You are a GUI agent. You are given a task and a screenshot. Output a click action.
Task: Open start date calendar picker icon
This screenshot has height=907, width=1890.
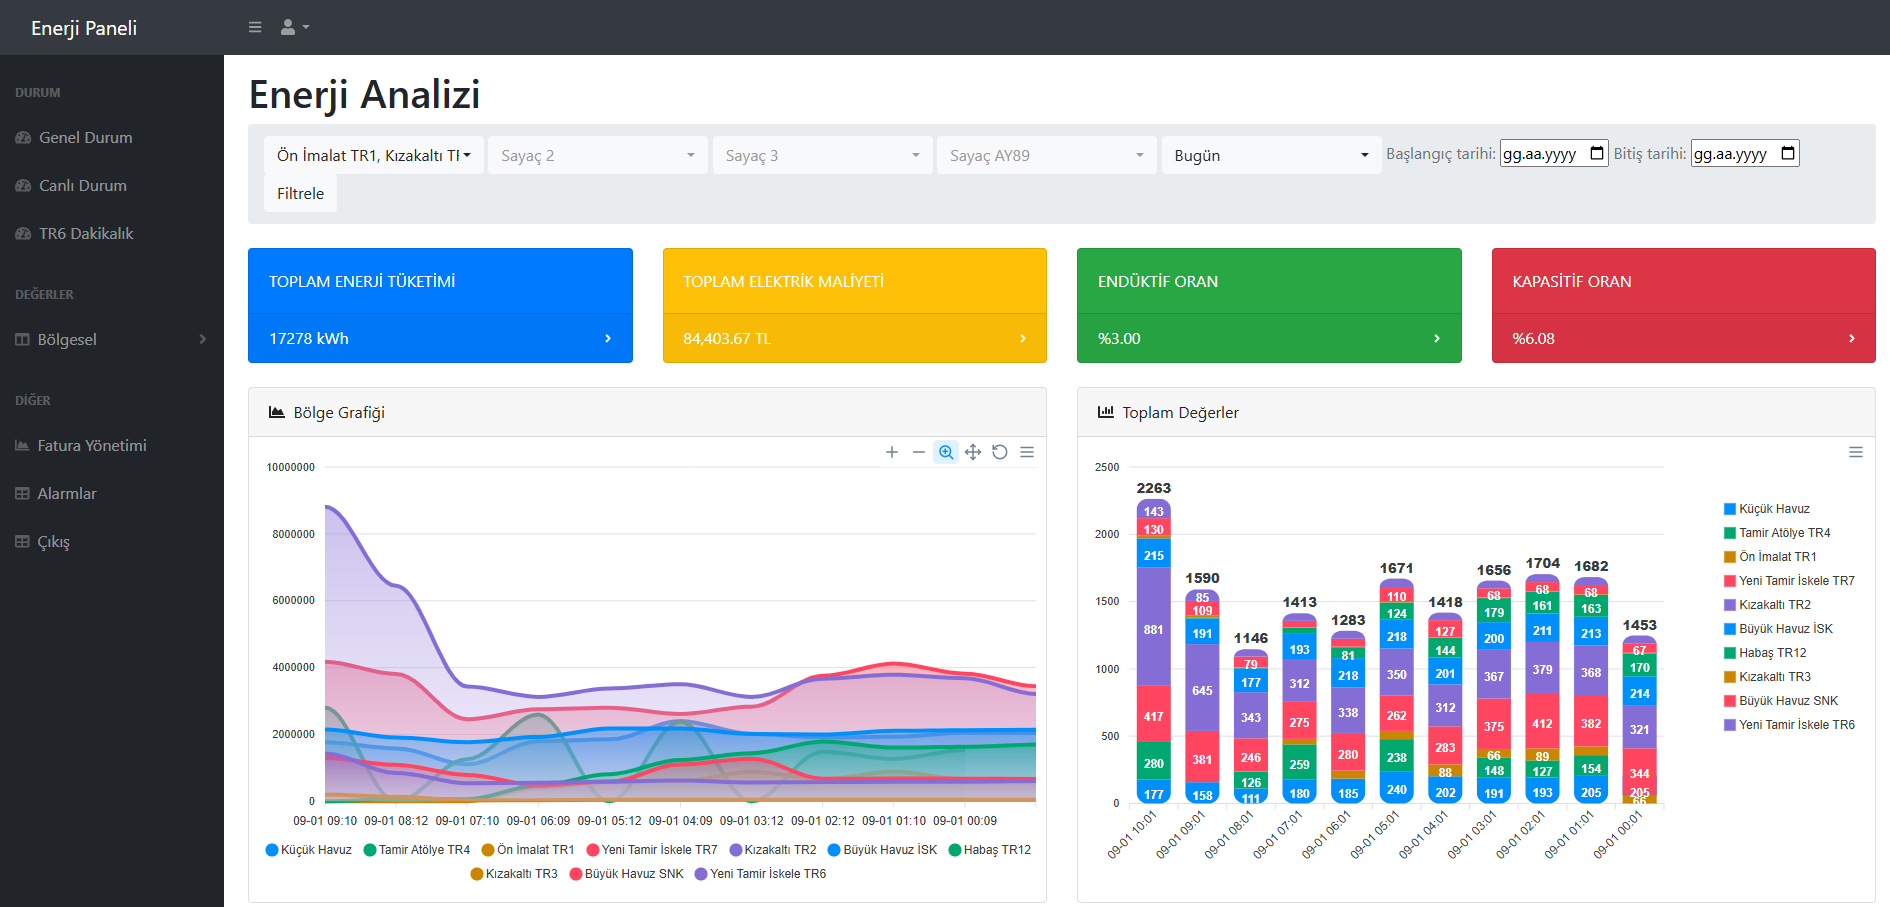pyautogui.click(x=1597, y=153)
